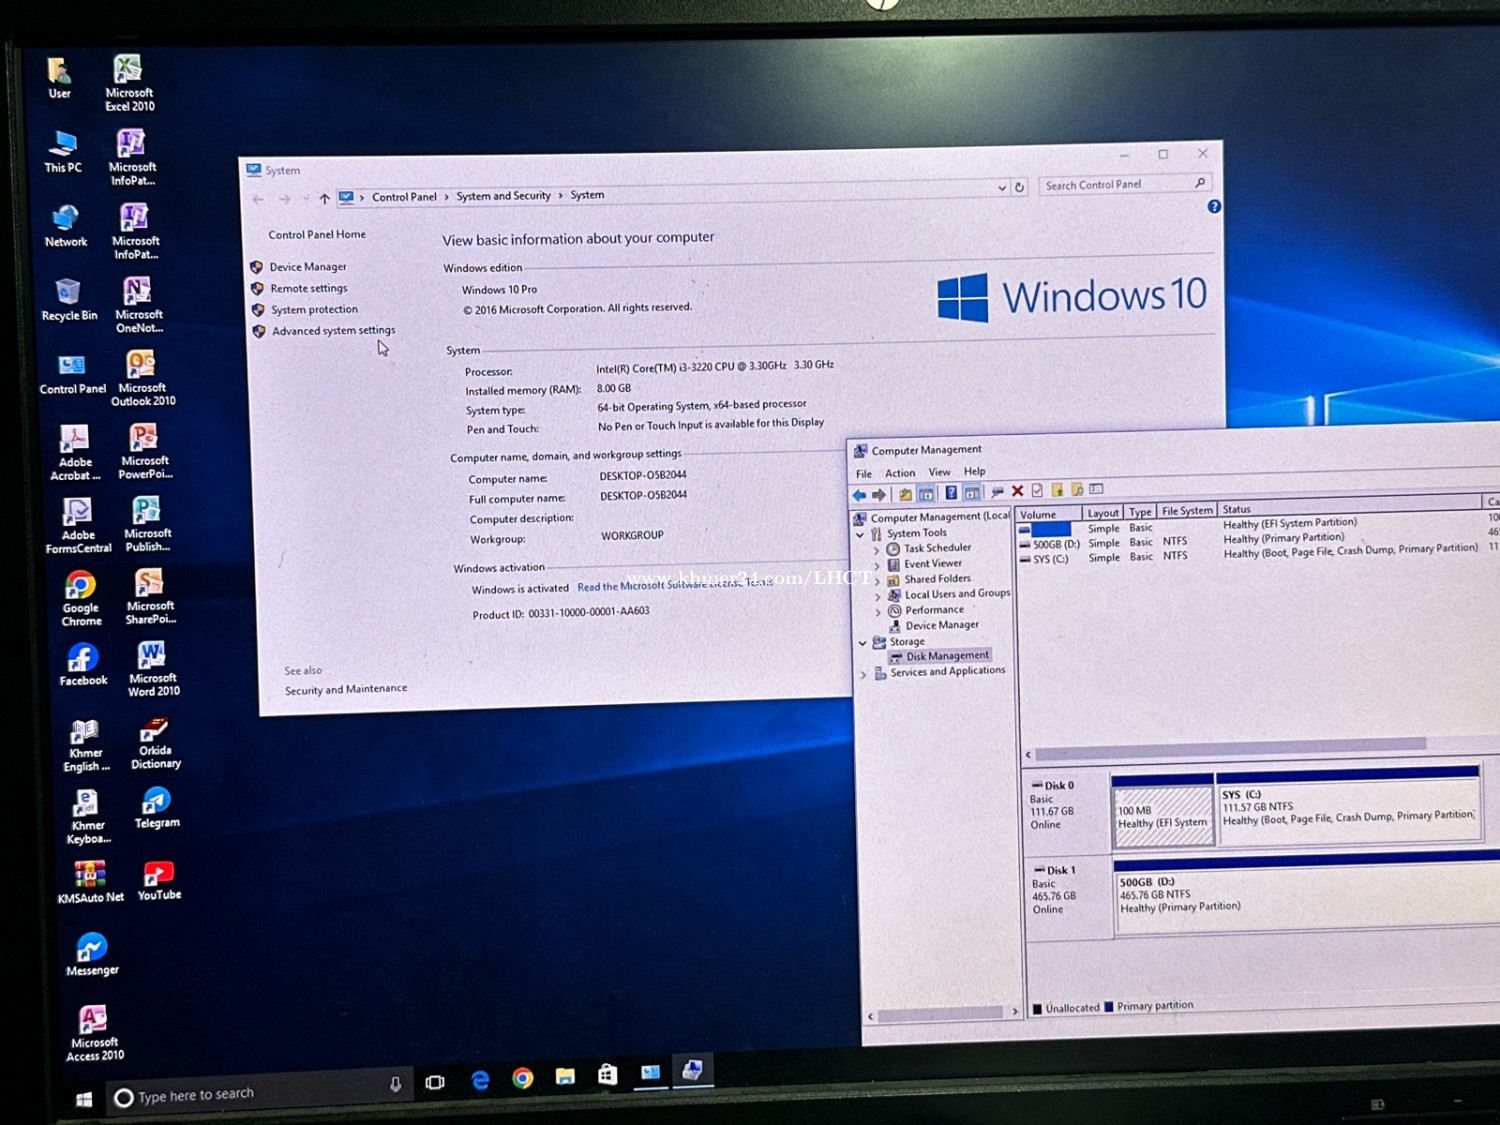The width and height of the screenshot is (1500, 1125).
Task: Open View menu in Computer Management
Action: (x=939, y=472)
